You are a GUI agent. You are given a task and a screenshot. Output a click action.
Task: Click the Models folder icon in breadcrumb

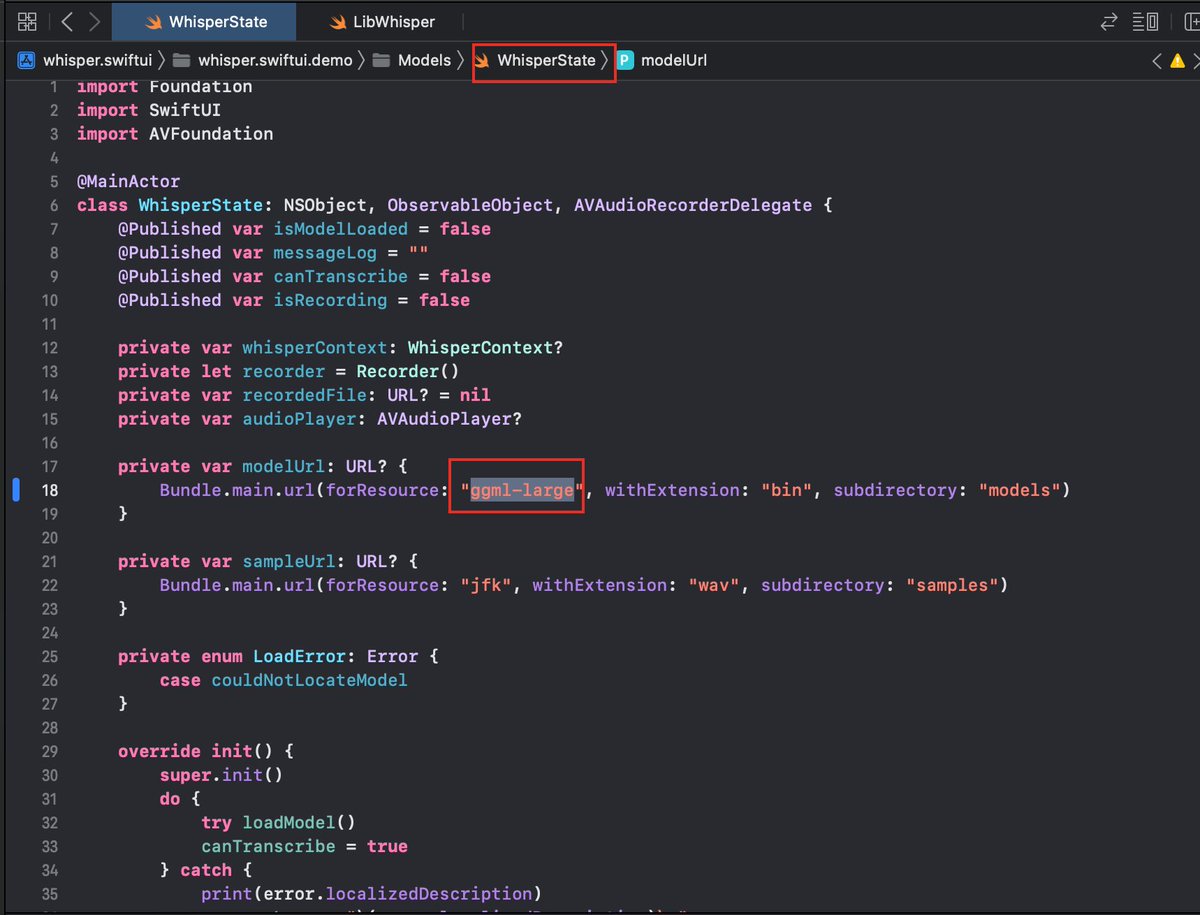[x=383, y=60]
